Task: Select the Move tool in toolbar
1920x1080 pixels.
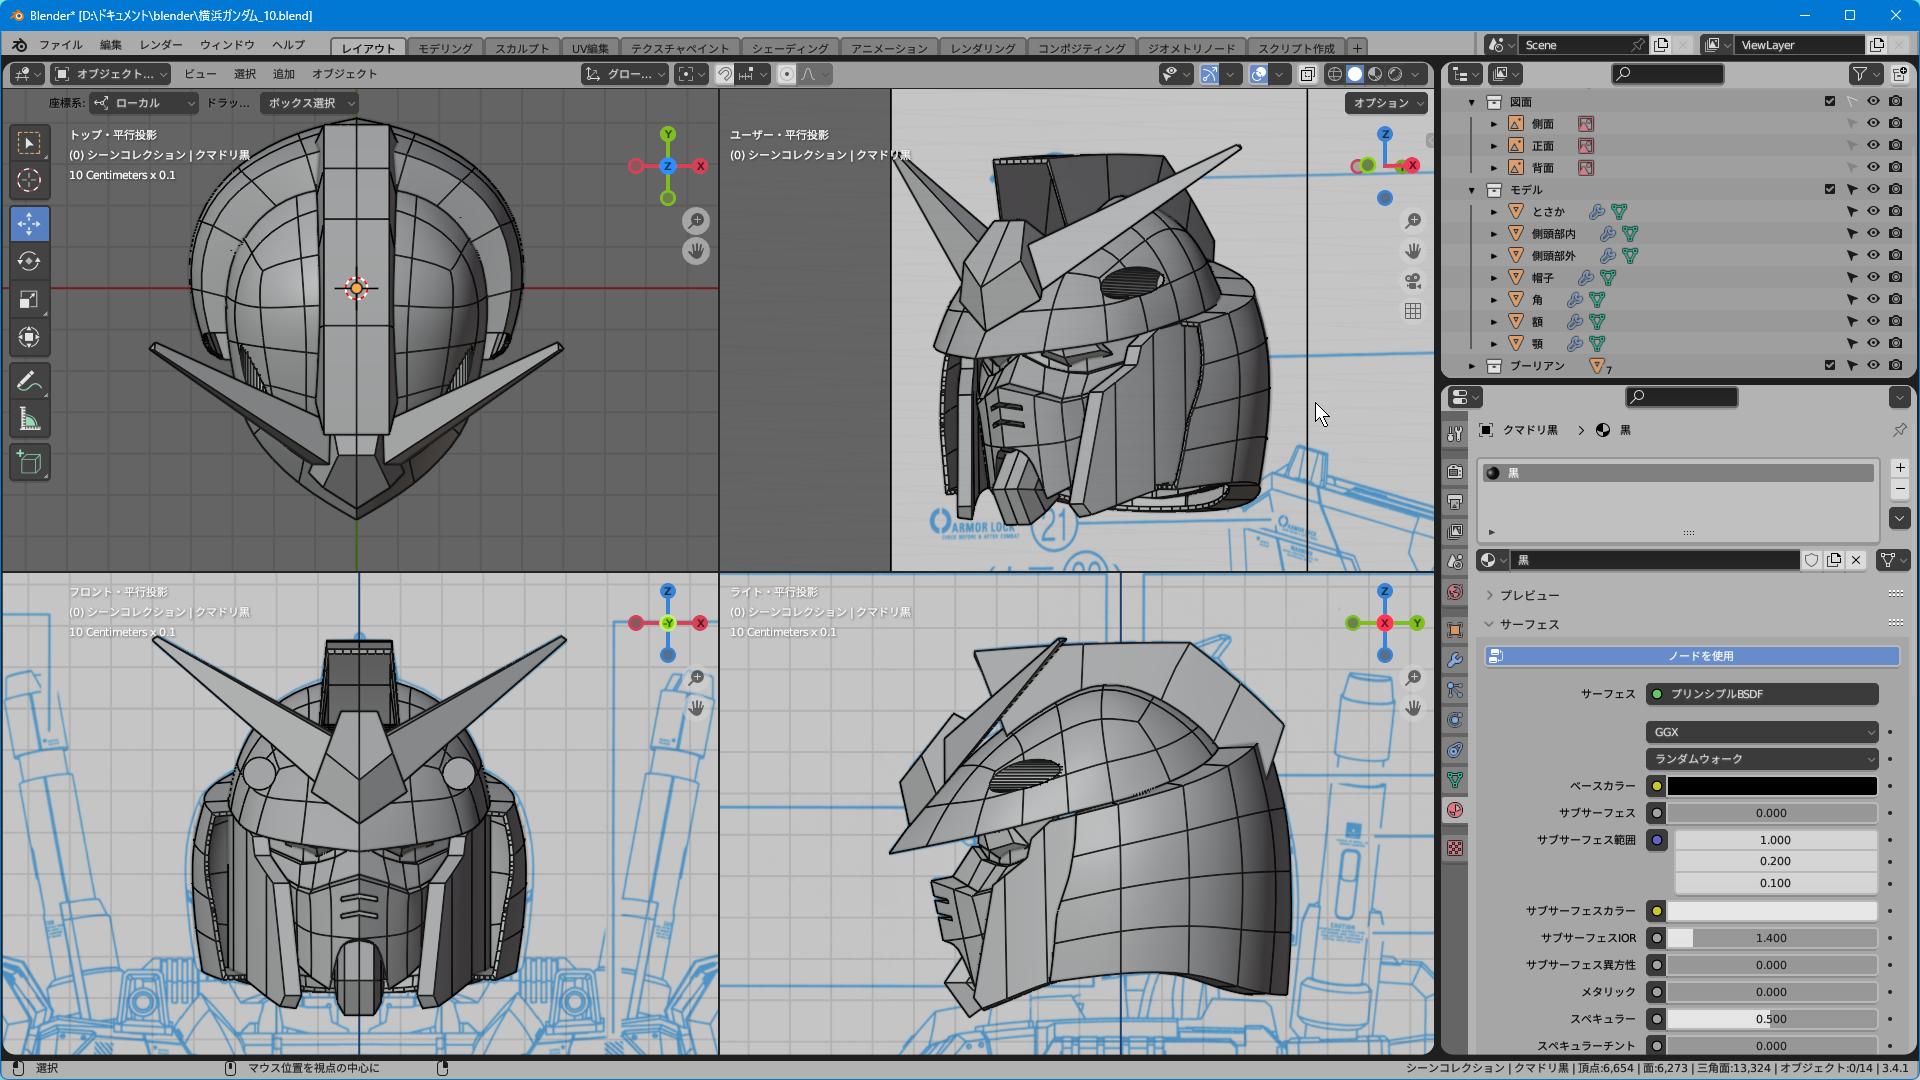Action: 29,224
